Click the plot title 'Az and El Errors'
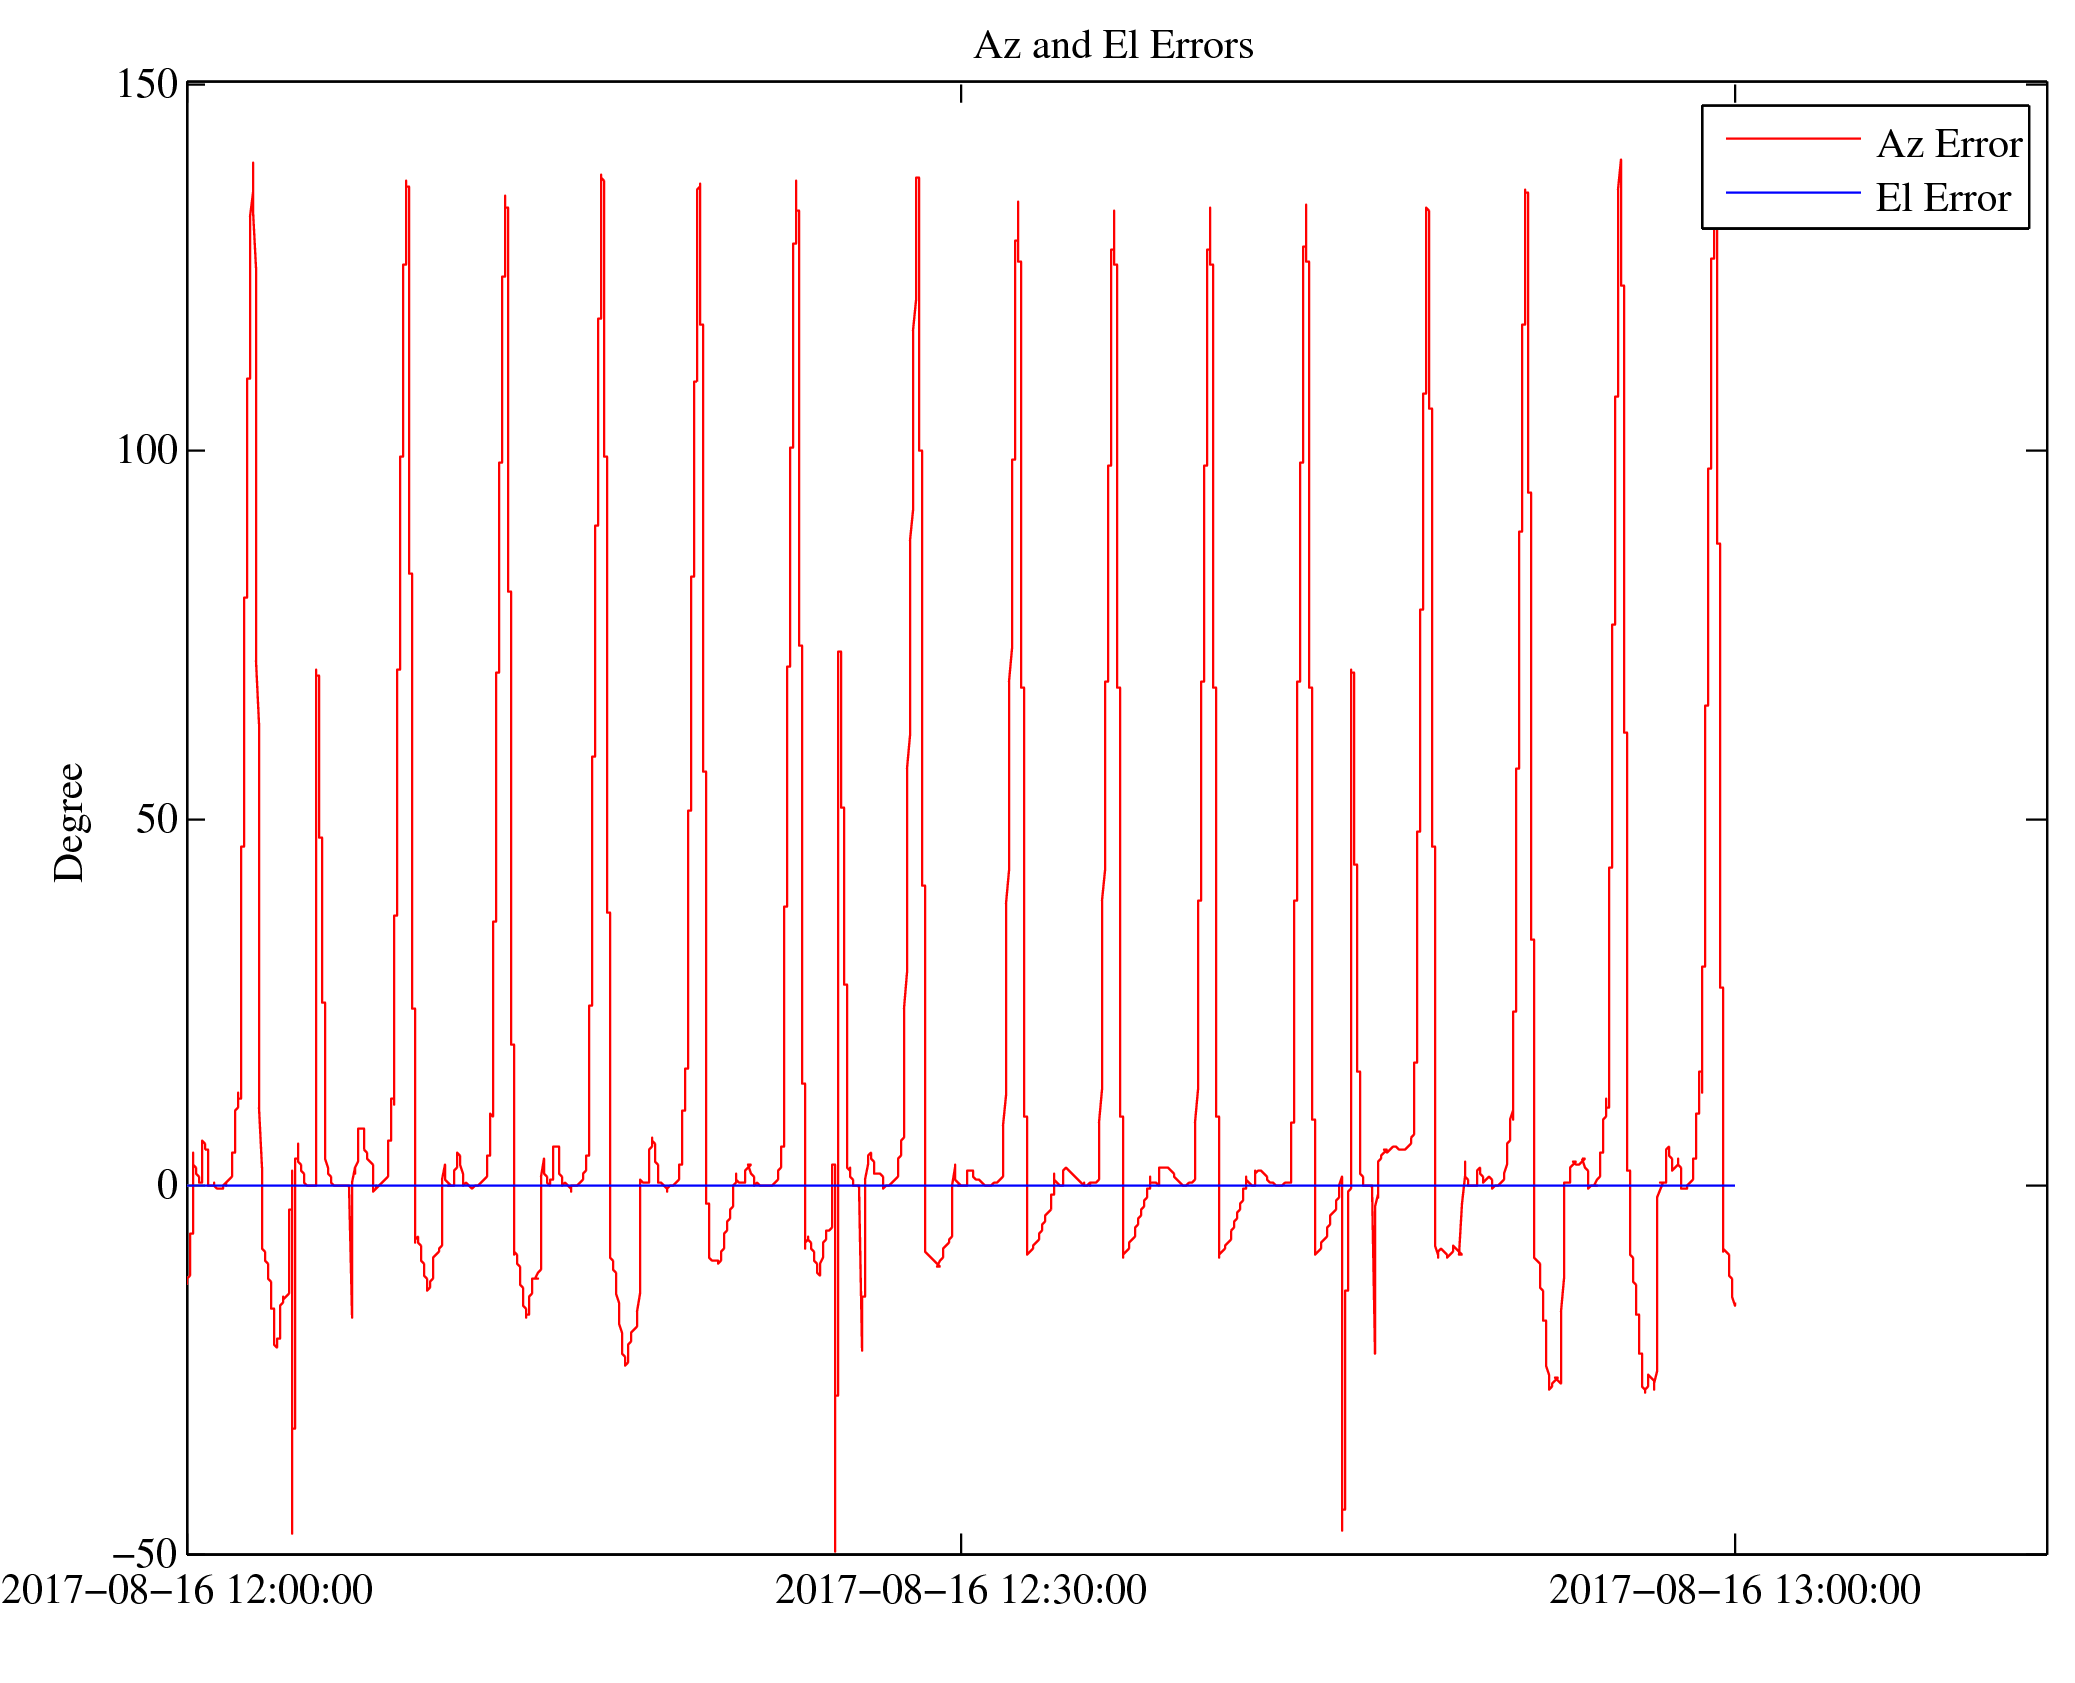The image size is (2075, 1683). pos(1113,46)
